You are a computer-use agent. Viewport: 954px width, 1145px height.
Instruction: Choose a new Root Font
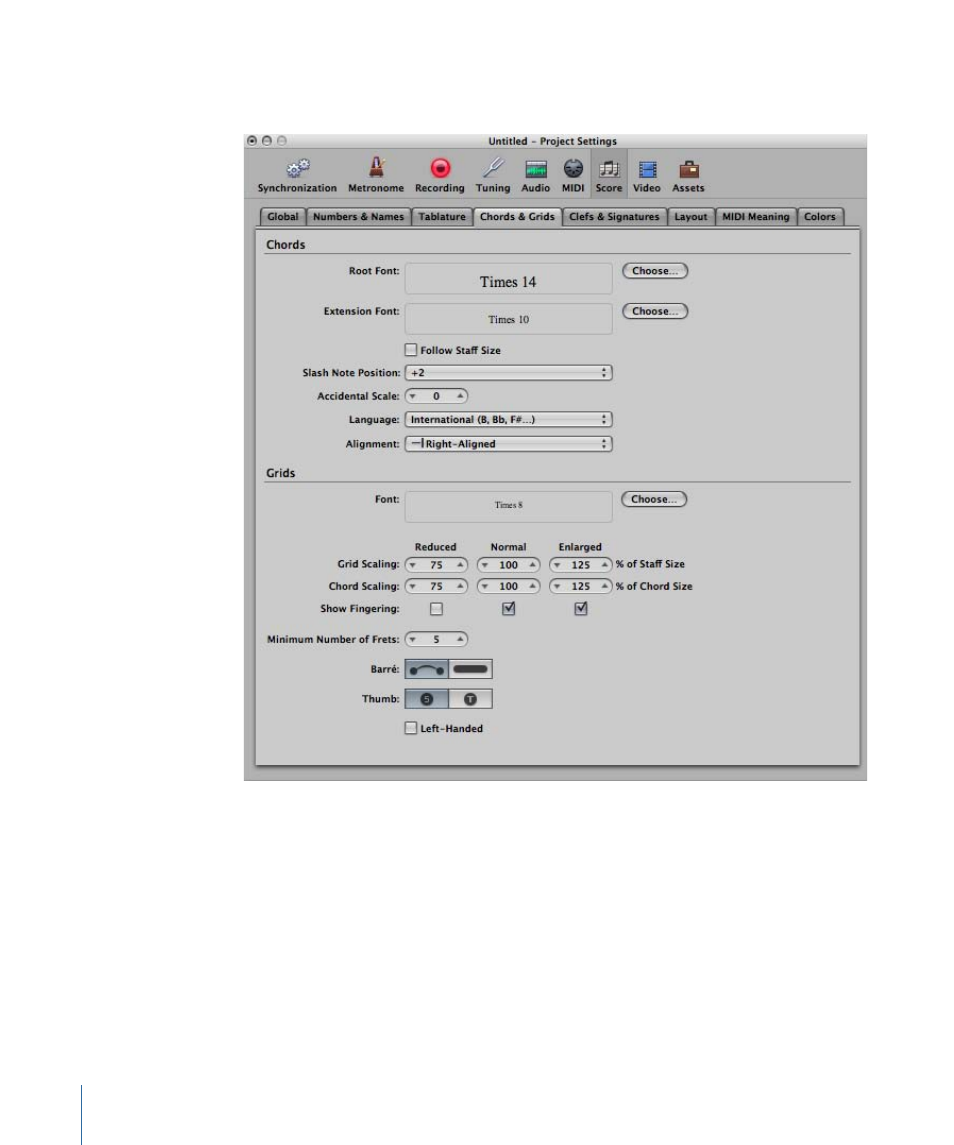[x=655, y=271]
